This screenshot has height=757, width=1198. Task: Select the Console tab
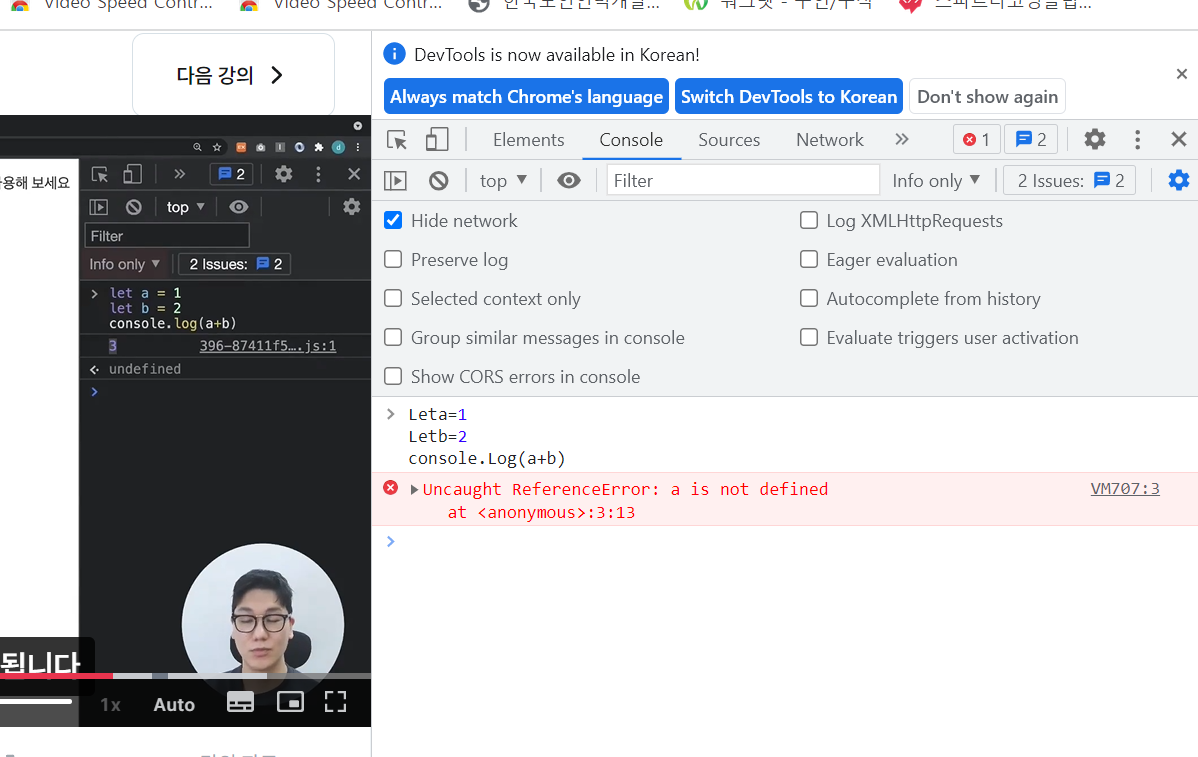(631, 140)
